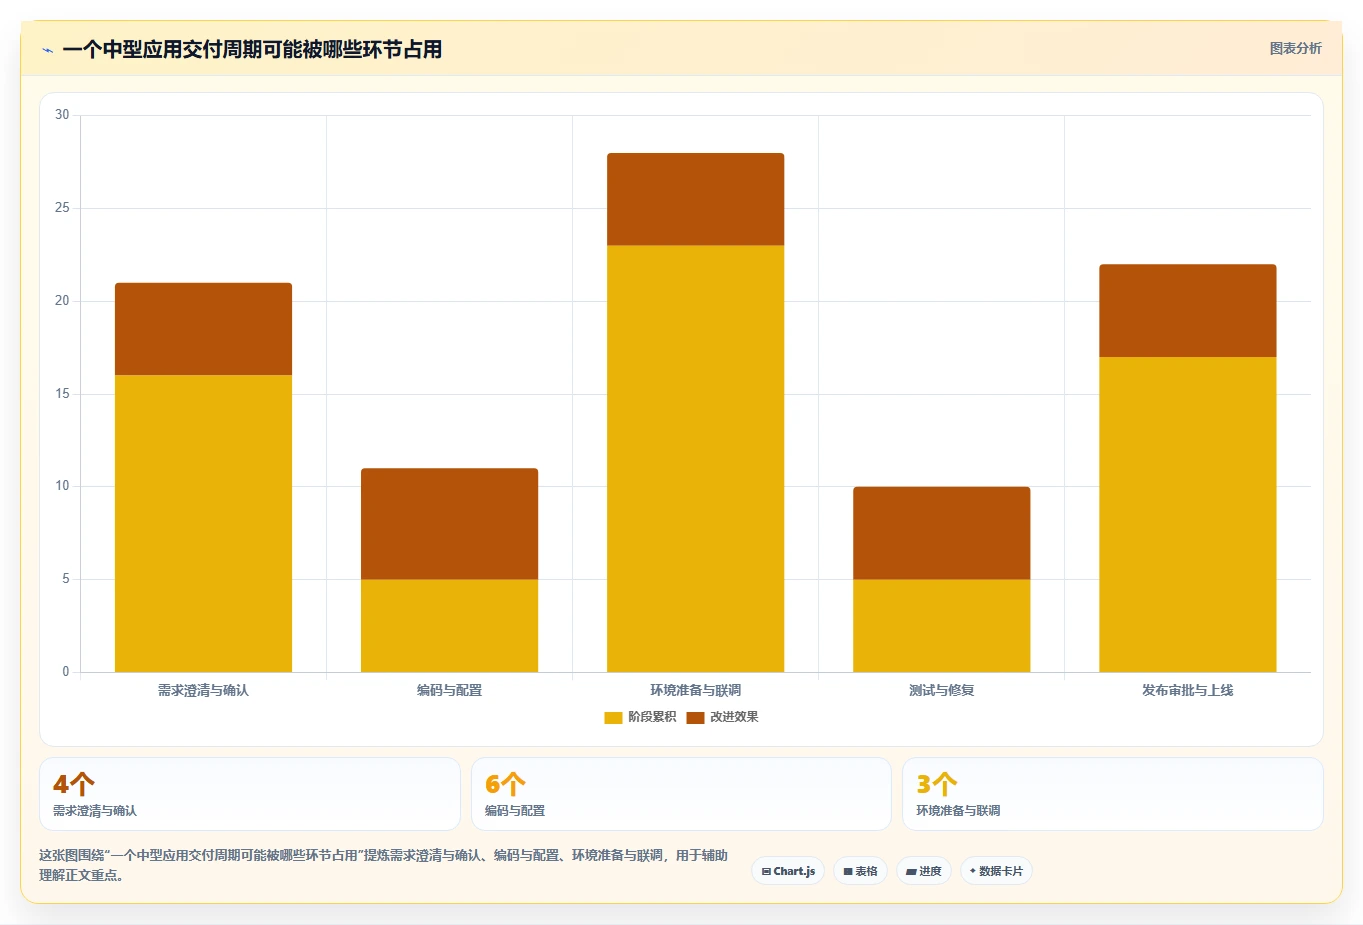Select the Chart.js tag chip

[x=788, y=871]
